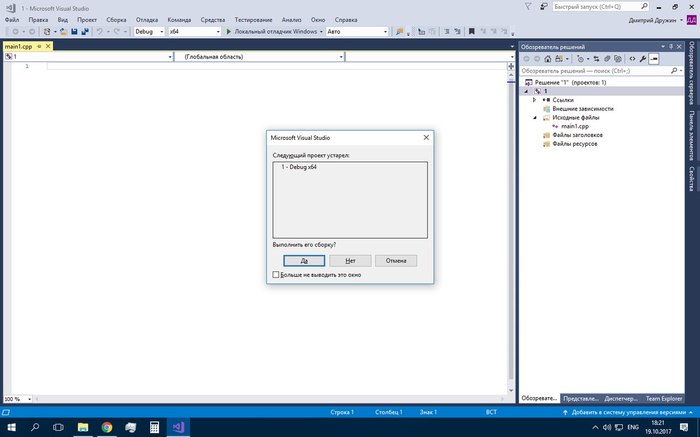Collapse the Исходные файлы tree node

point(534,118)
